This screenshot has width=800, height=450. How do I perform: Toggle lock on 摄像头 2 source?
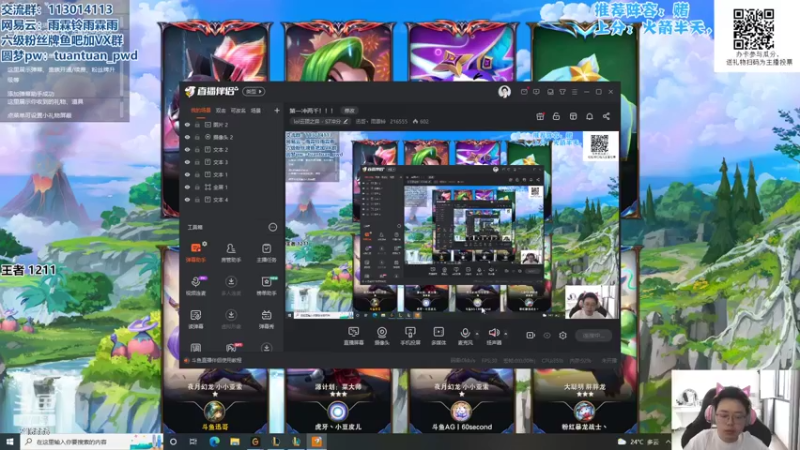coord(197,137)
